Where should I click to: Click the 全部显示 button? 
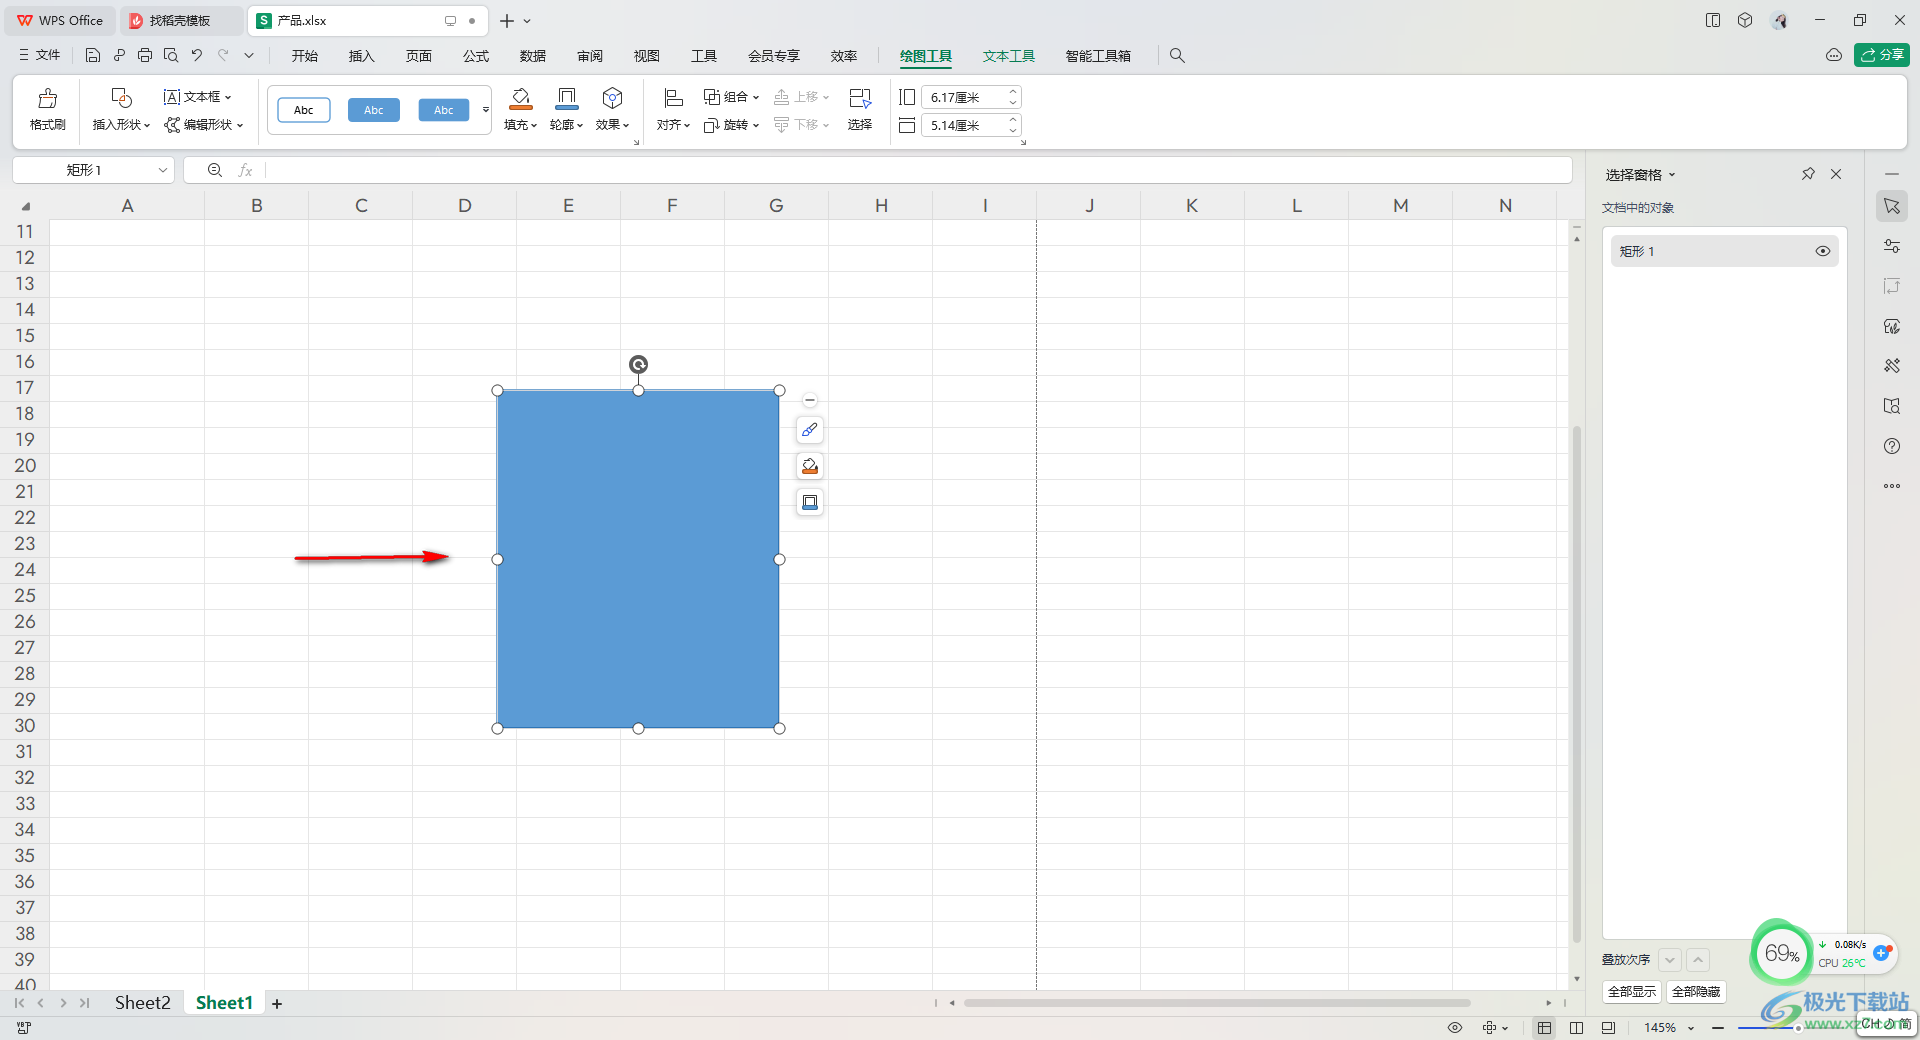1632,991
